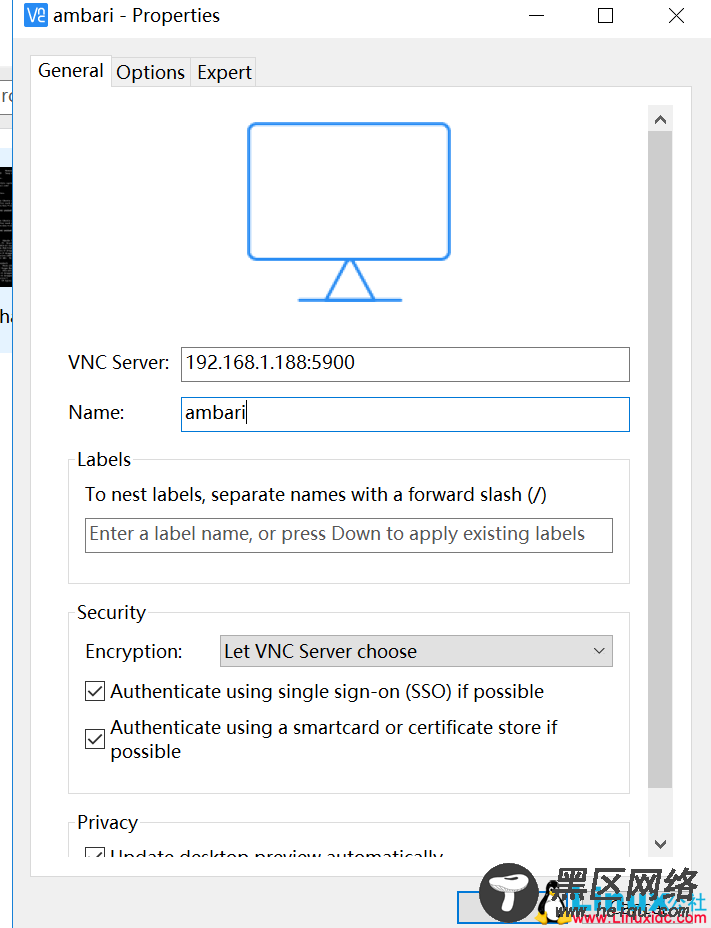Click the 'Labels' group heading
Image resolution: width=711 pixels, height=928 pixels.
pos(104,459)
